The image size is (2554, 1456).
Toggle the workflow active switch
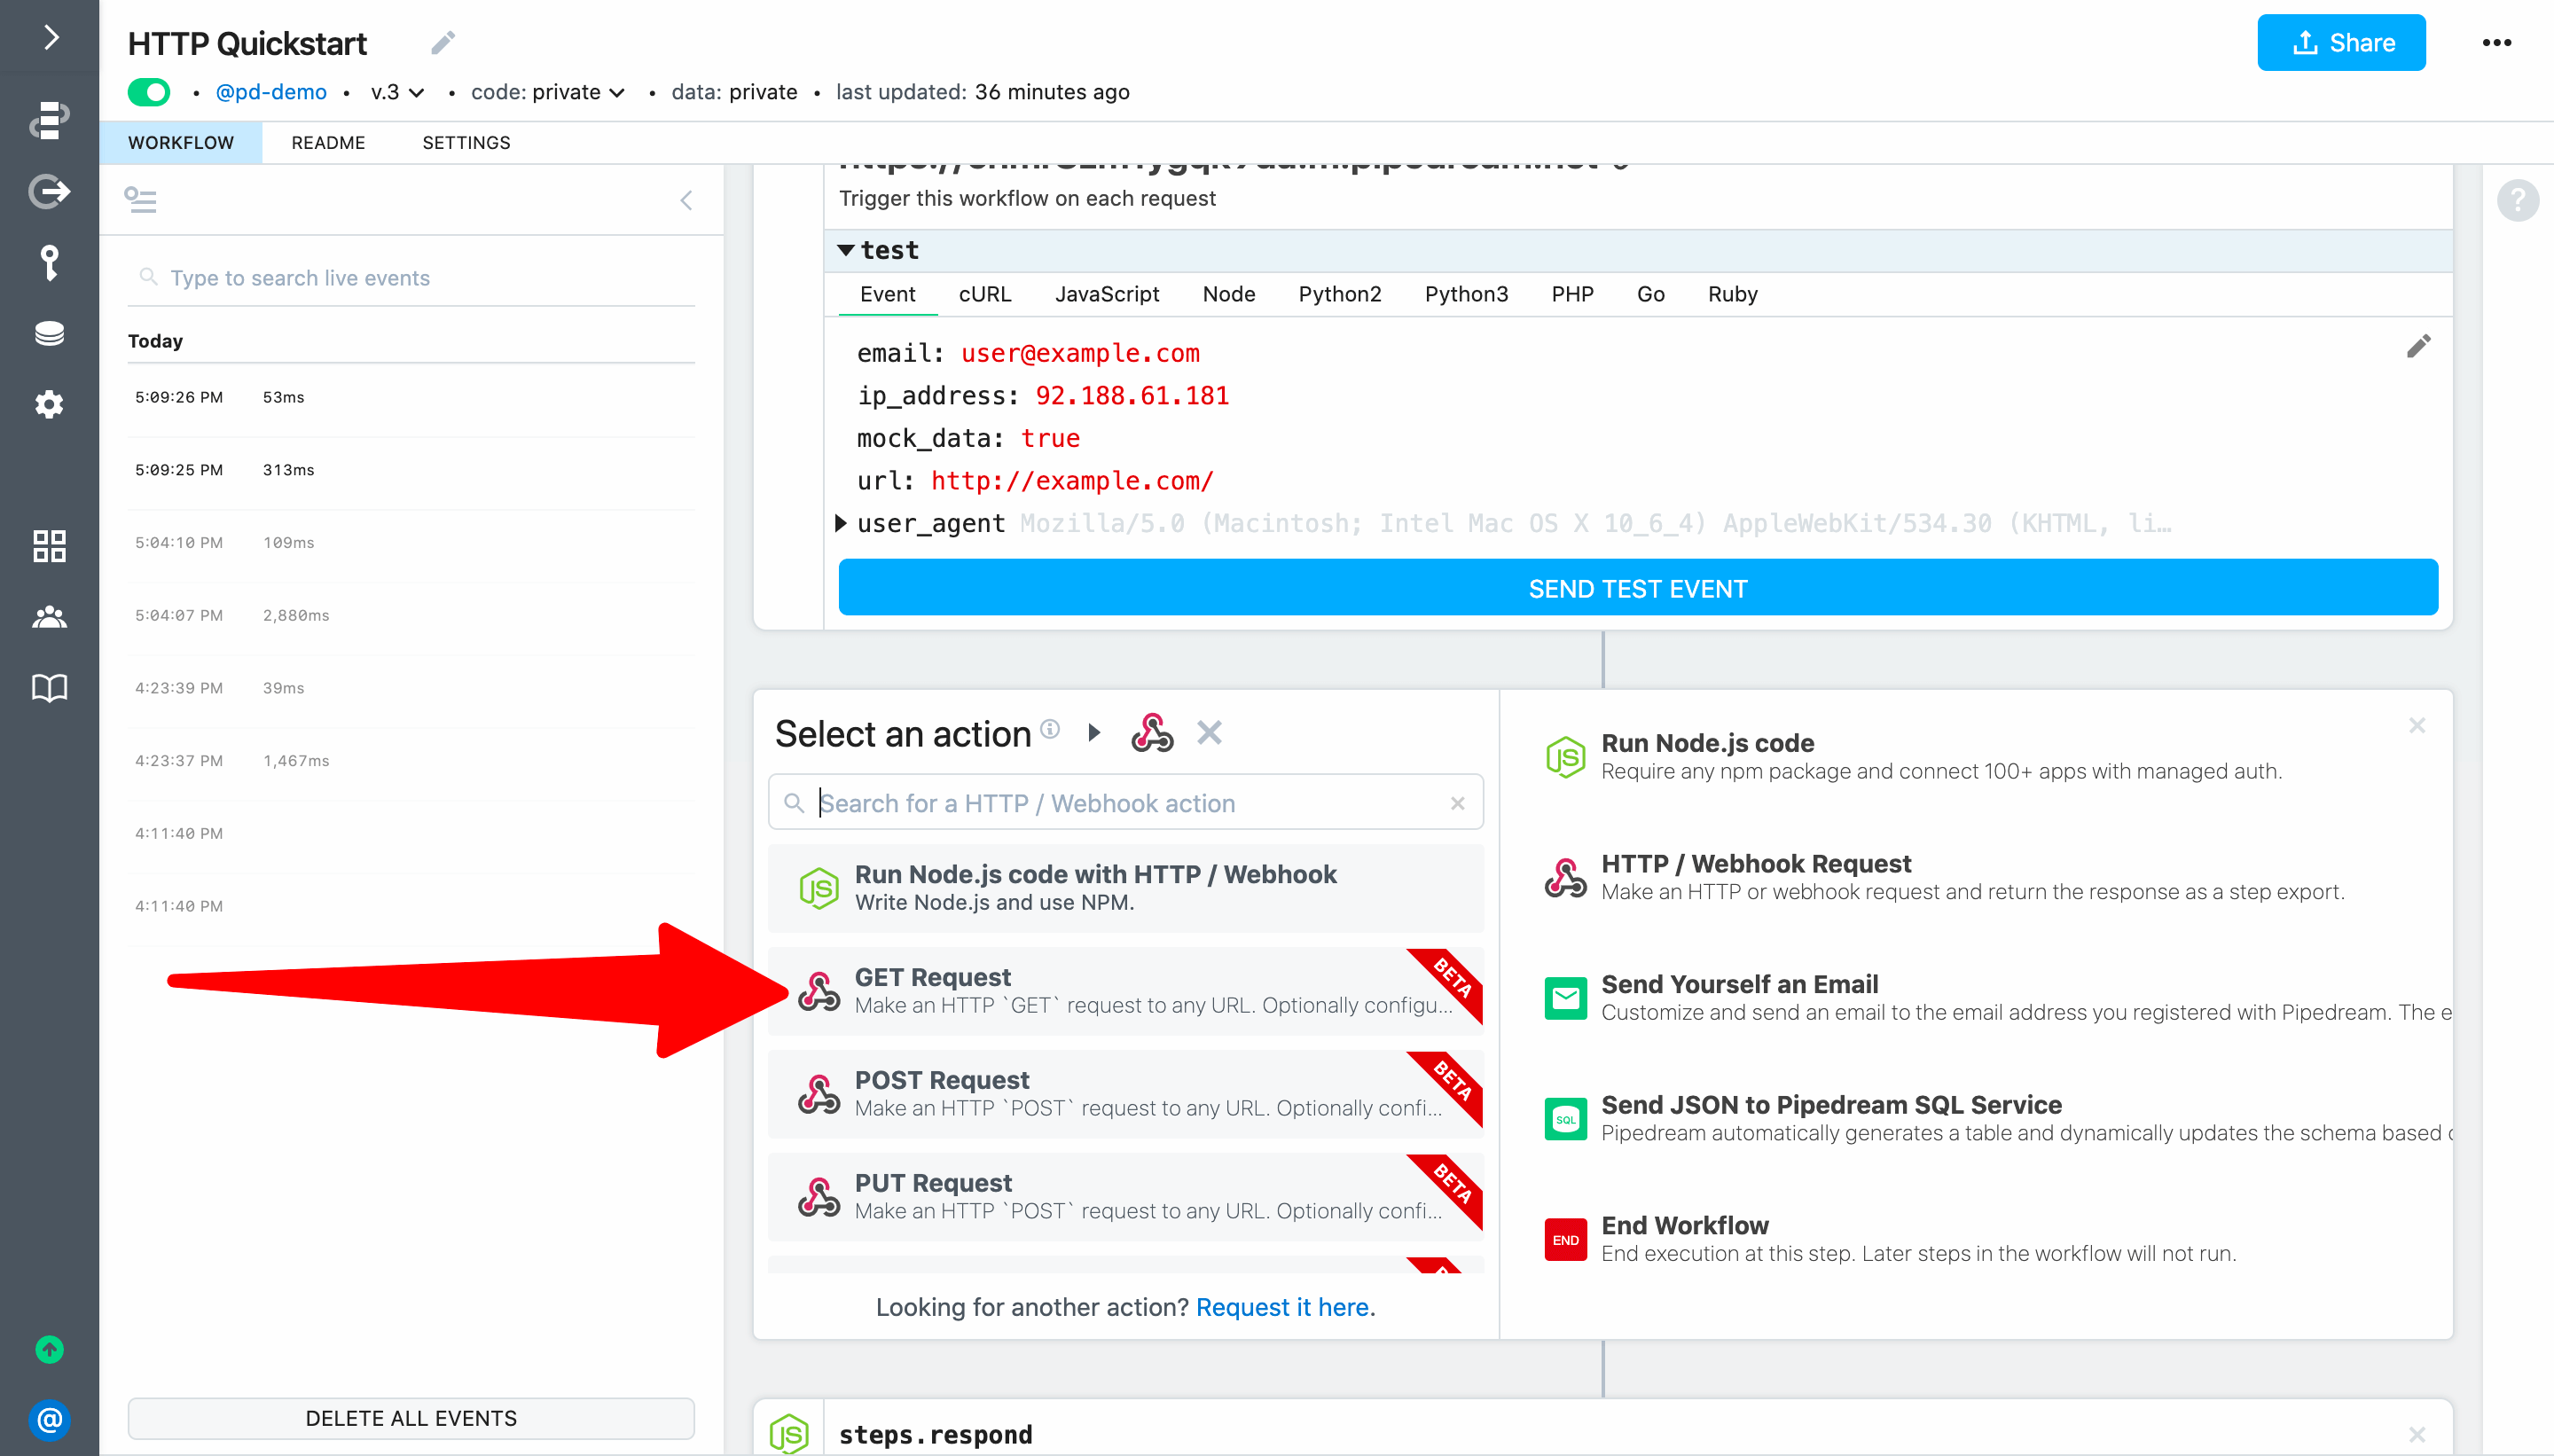click(x=149, y=92)
